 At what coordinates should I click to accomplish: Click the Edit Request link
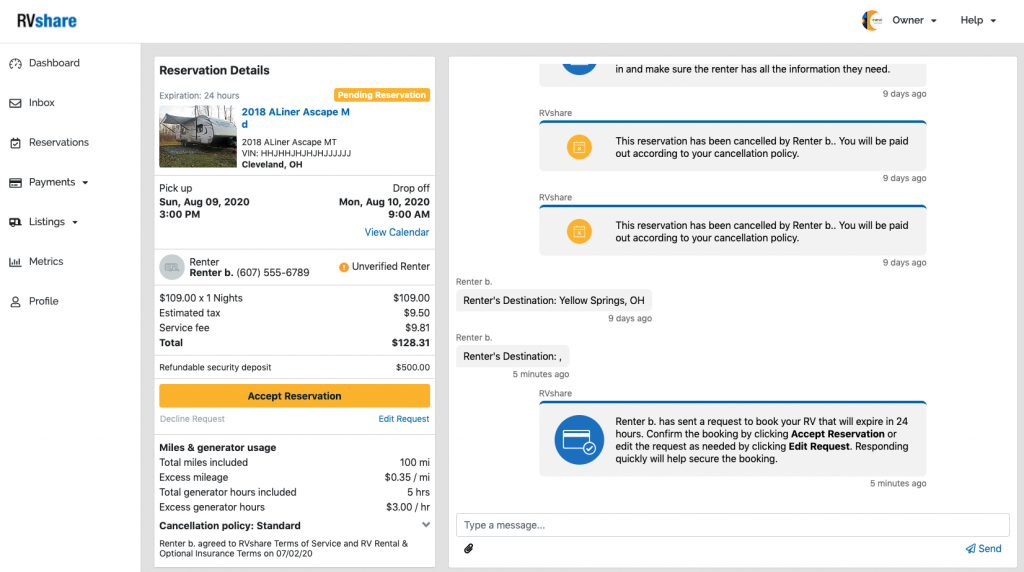coord(404,419)
